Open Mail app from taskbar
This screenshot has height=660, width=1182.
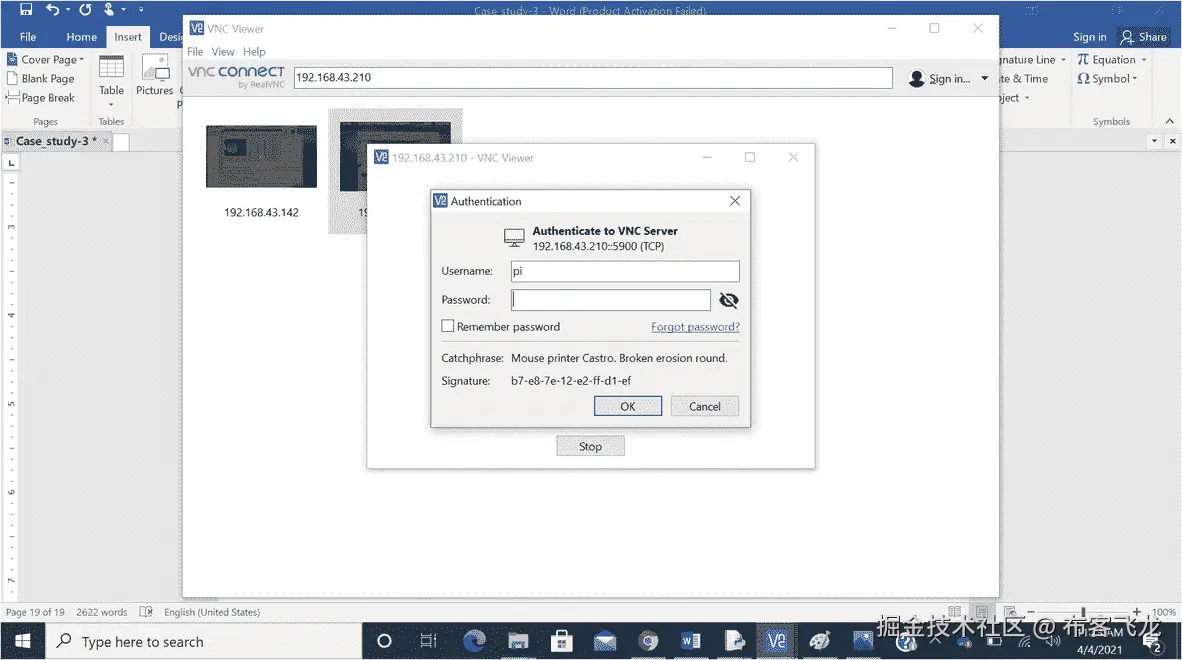[x=605, y=641]
